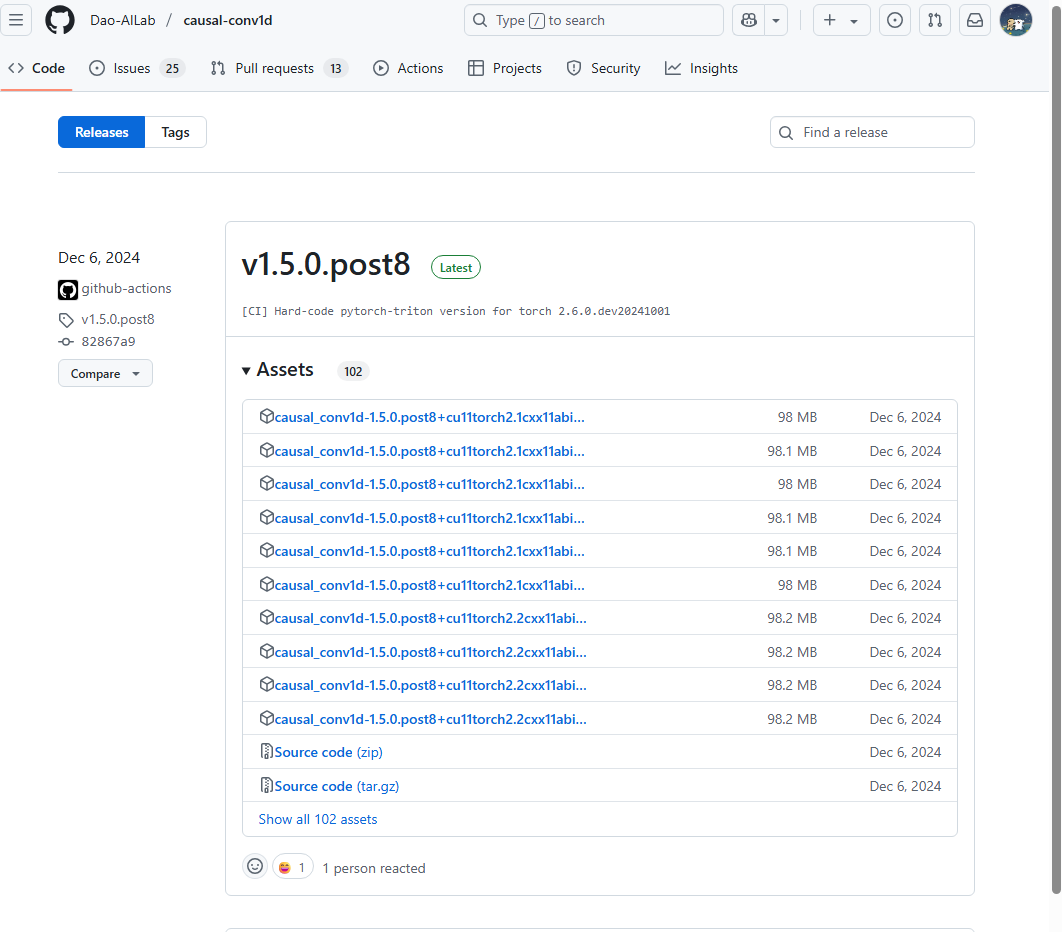Screen dimensions: 1062x932
Task: Expand the create new dropdown arrow
Action: click(x=854, y=20)
